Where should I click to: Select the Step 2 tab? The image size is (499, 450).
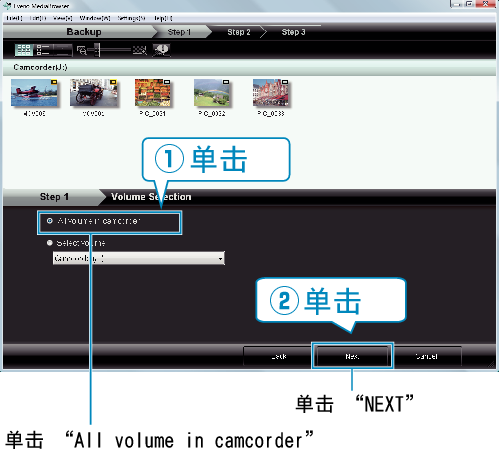(239, 32)
